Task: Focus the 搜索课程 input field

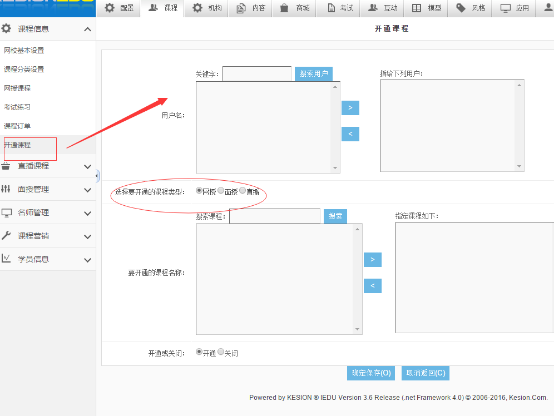Action: (x=275, y=216)
